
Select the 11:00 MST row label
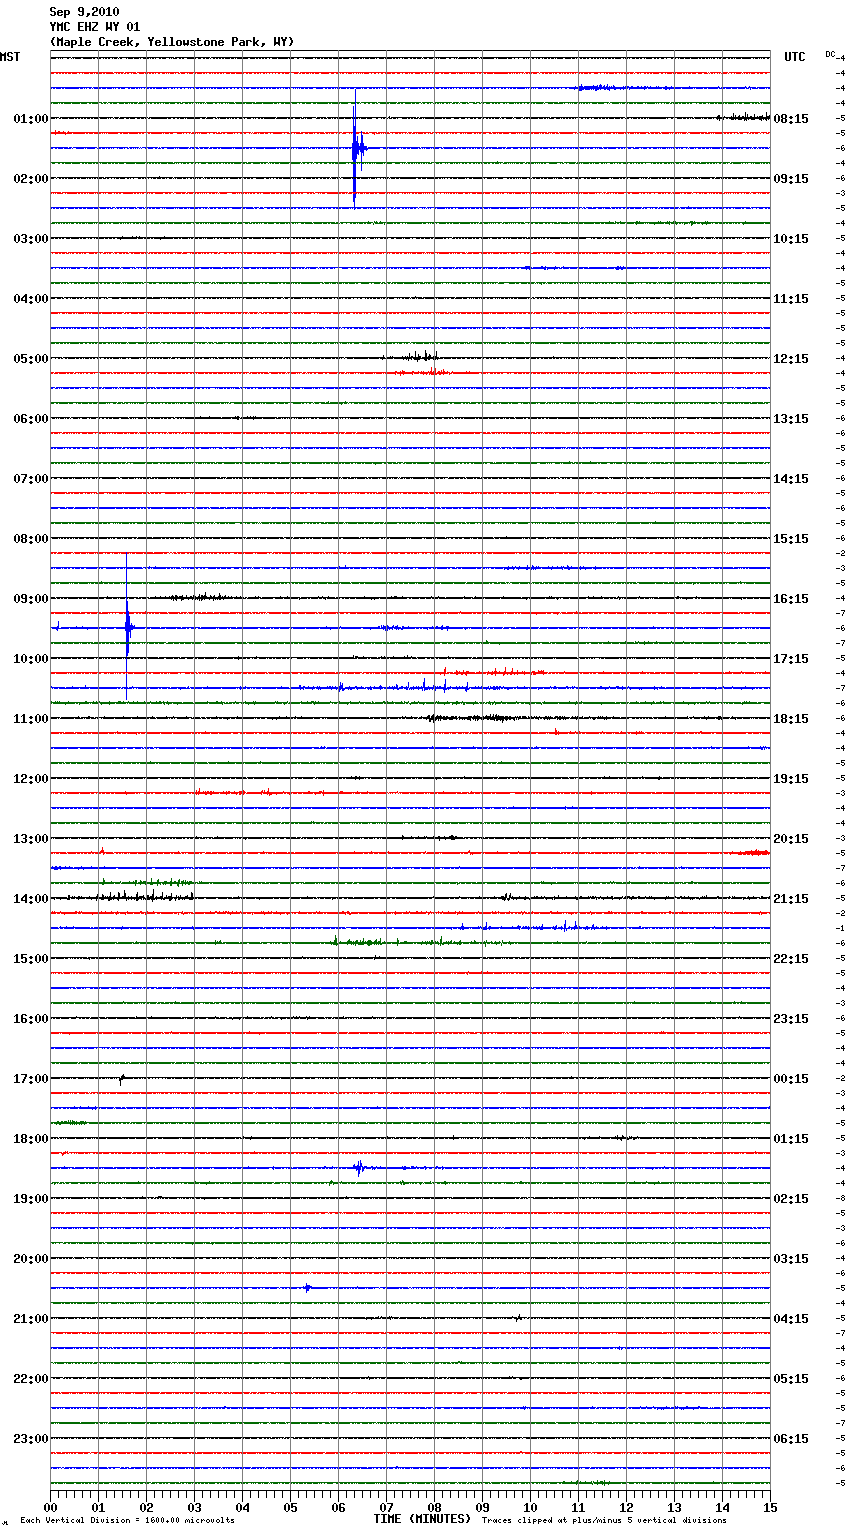pos(30,719)
